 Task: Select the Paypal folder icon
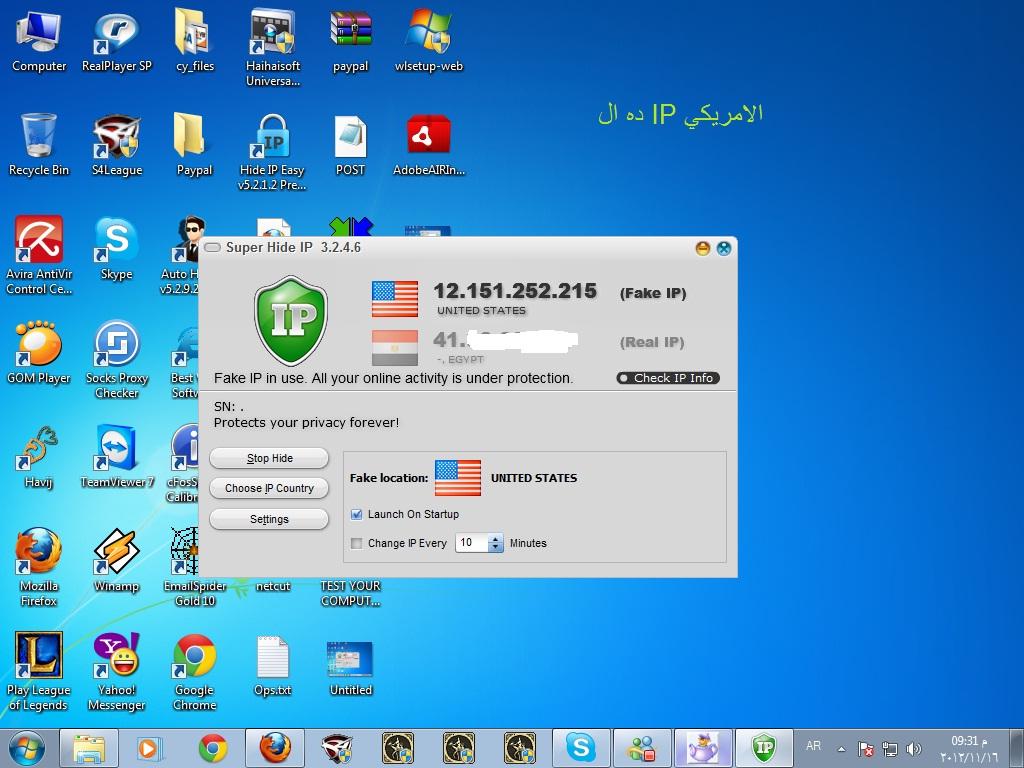[x=194, y=145]
